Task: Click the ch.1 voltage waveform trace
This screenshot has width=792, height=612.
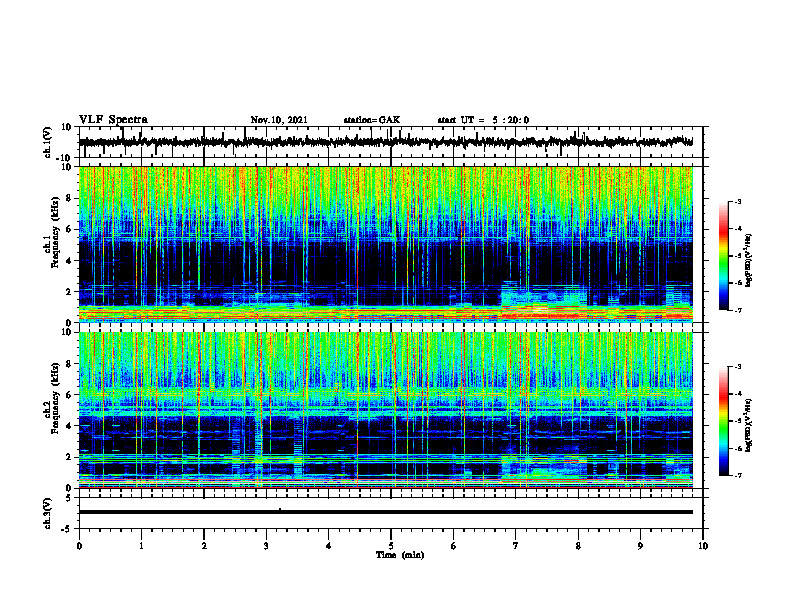Action: tap(386, 142)
